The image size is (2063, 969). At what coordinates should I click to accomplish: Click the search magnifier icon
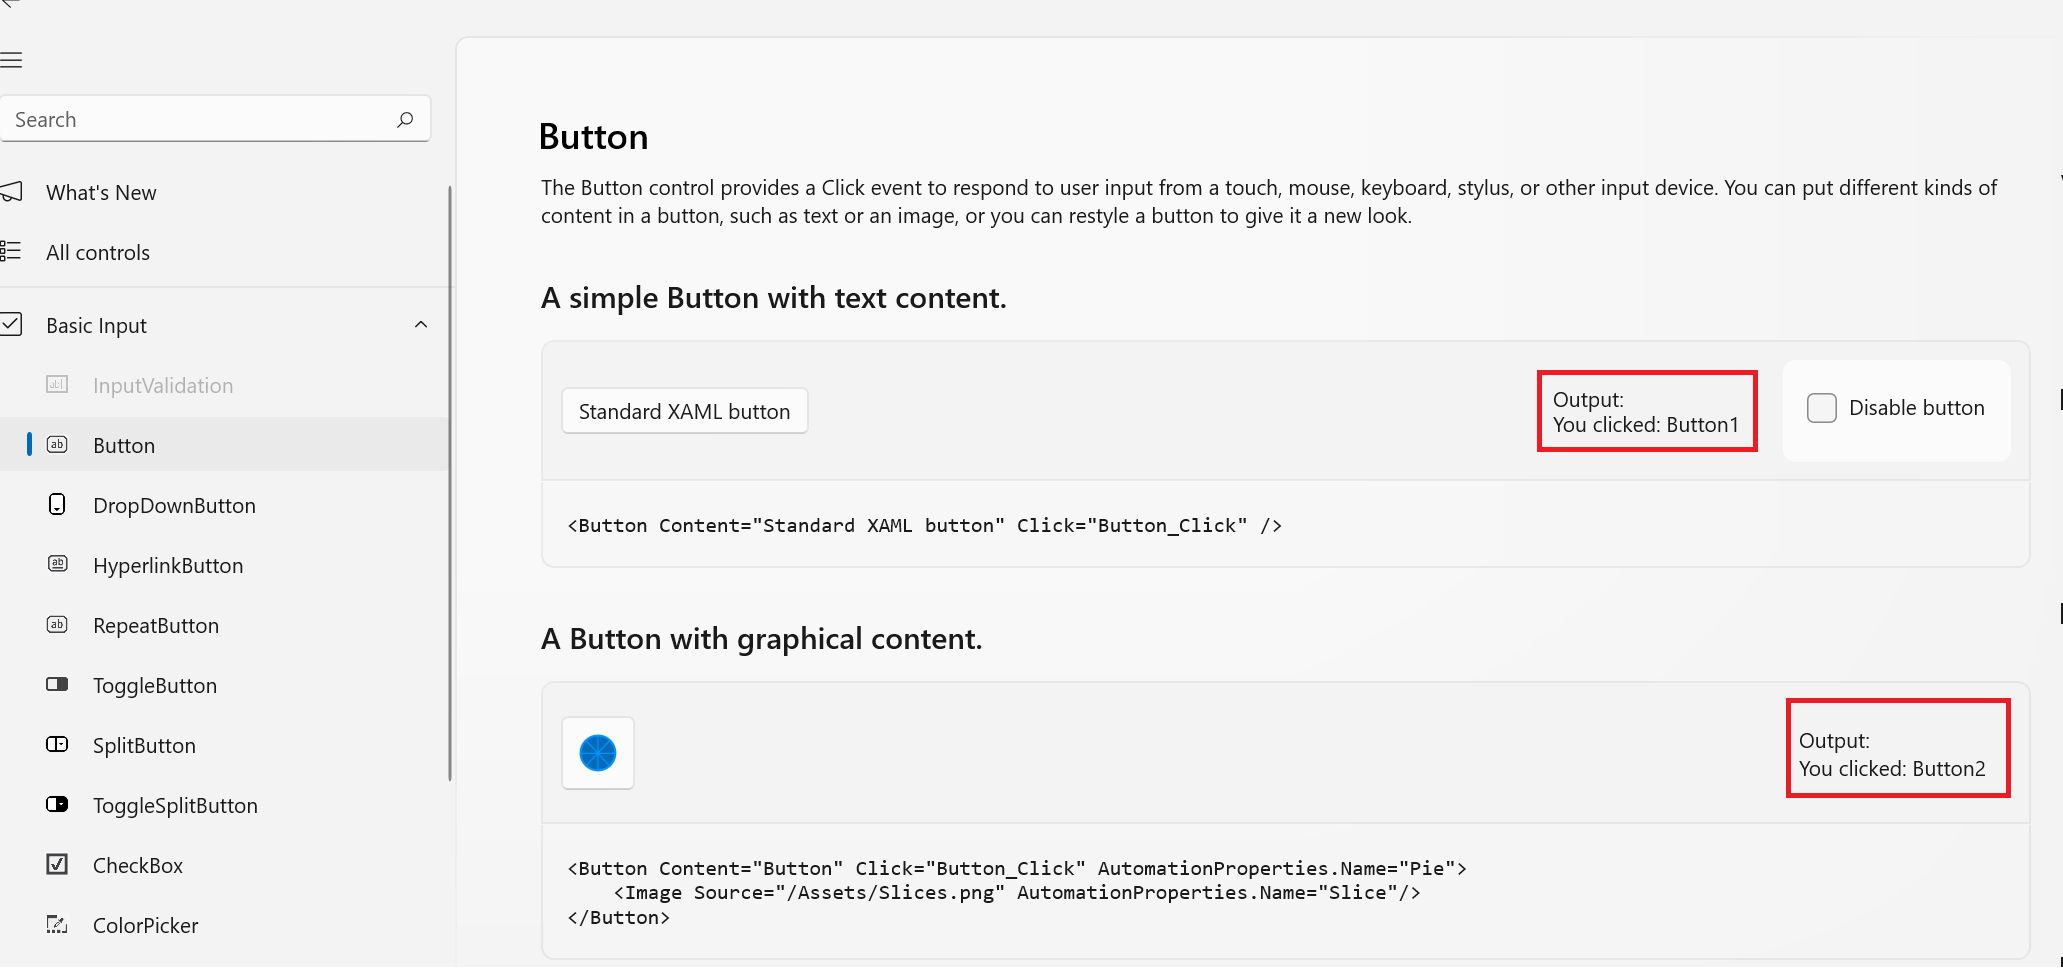pos(405,120)
